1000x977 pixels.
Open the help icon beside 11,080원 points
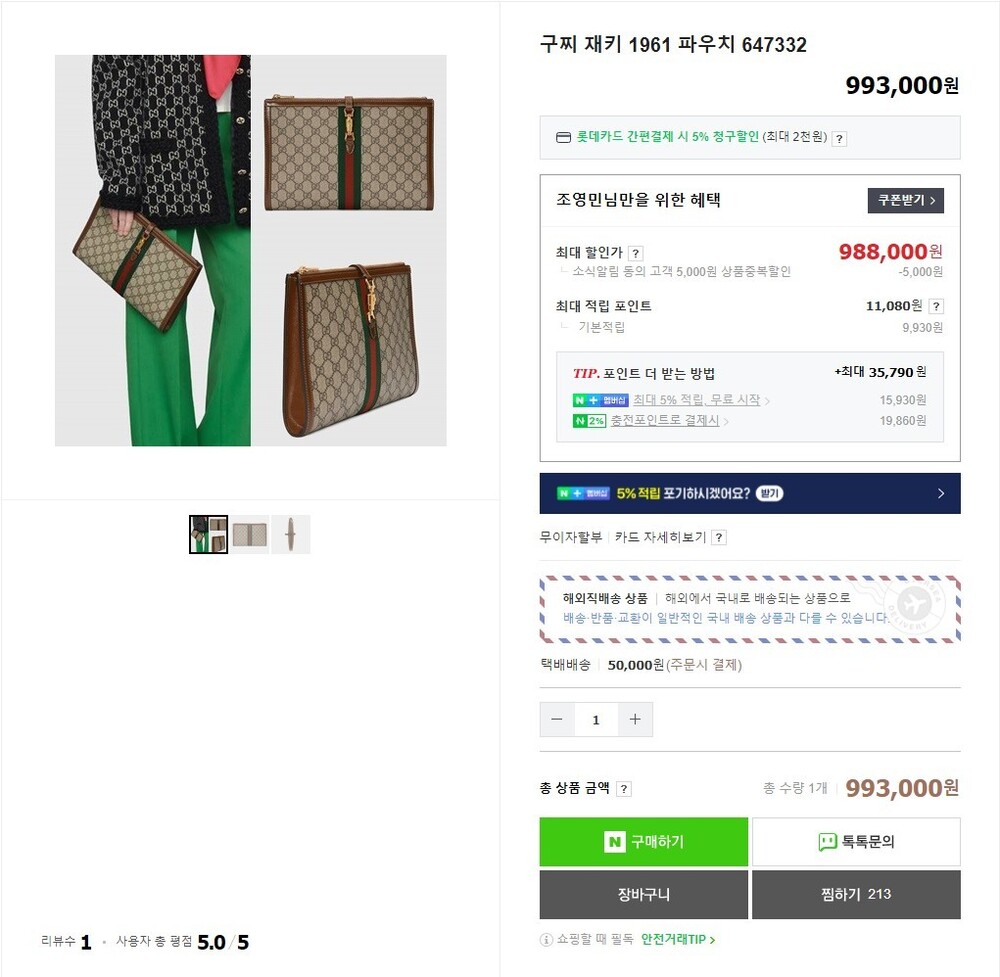click(x=936, y=306)
